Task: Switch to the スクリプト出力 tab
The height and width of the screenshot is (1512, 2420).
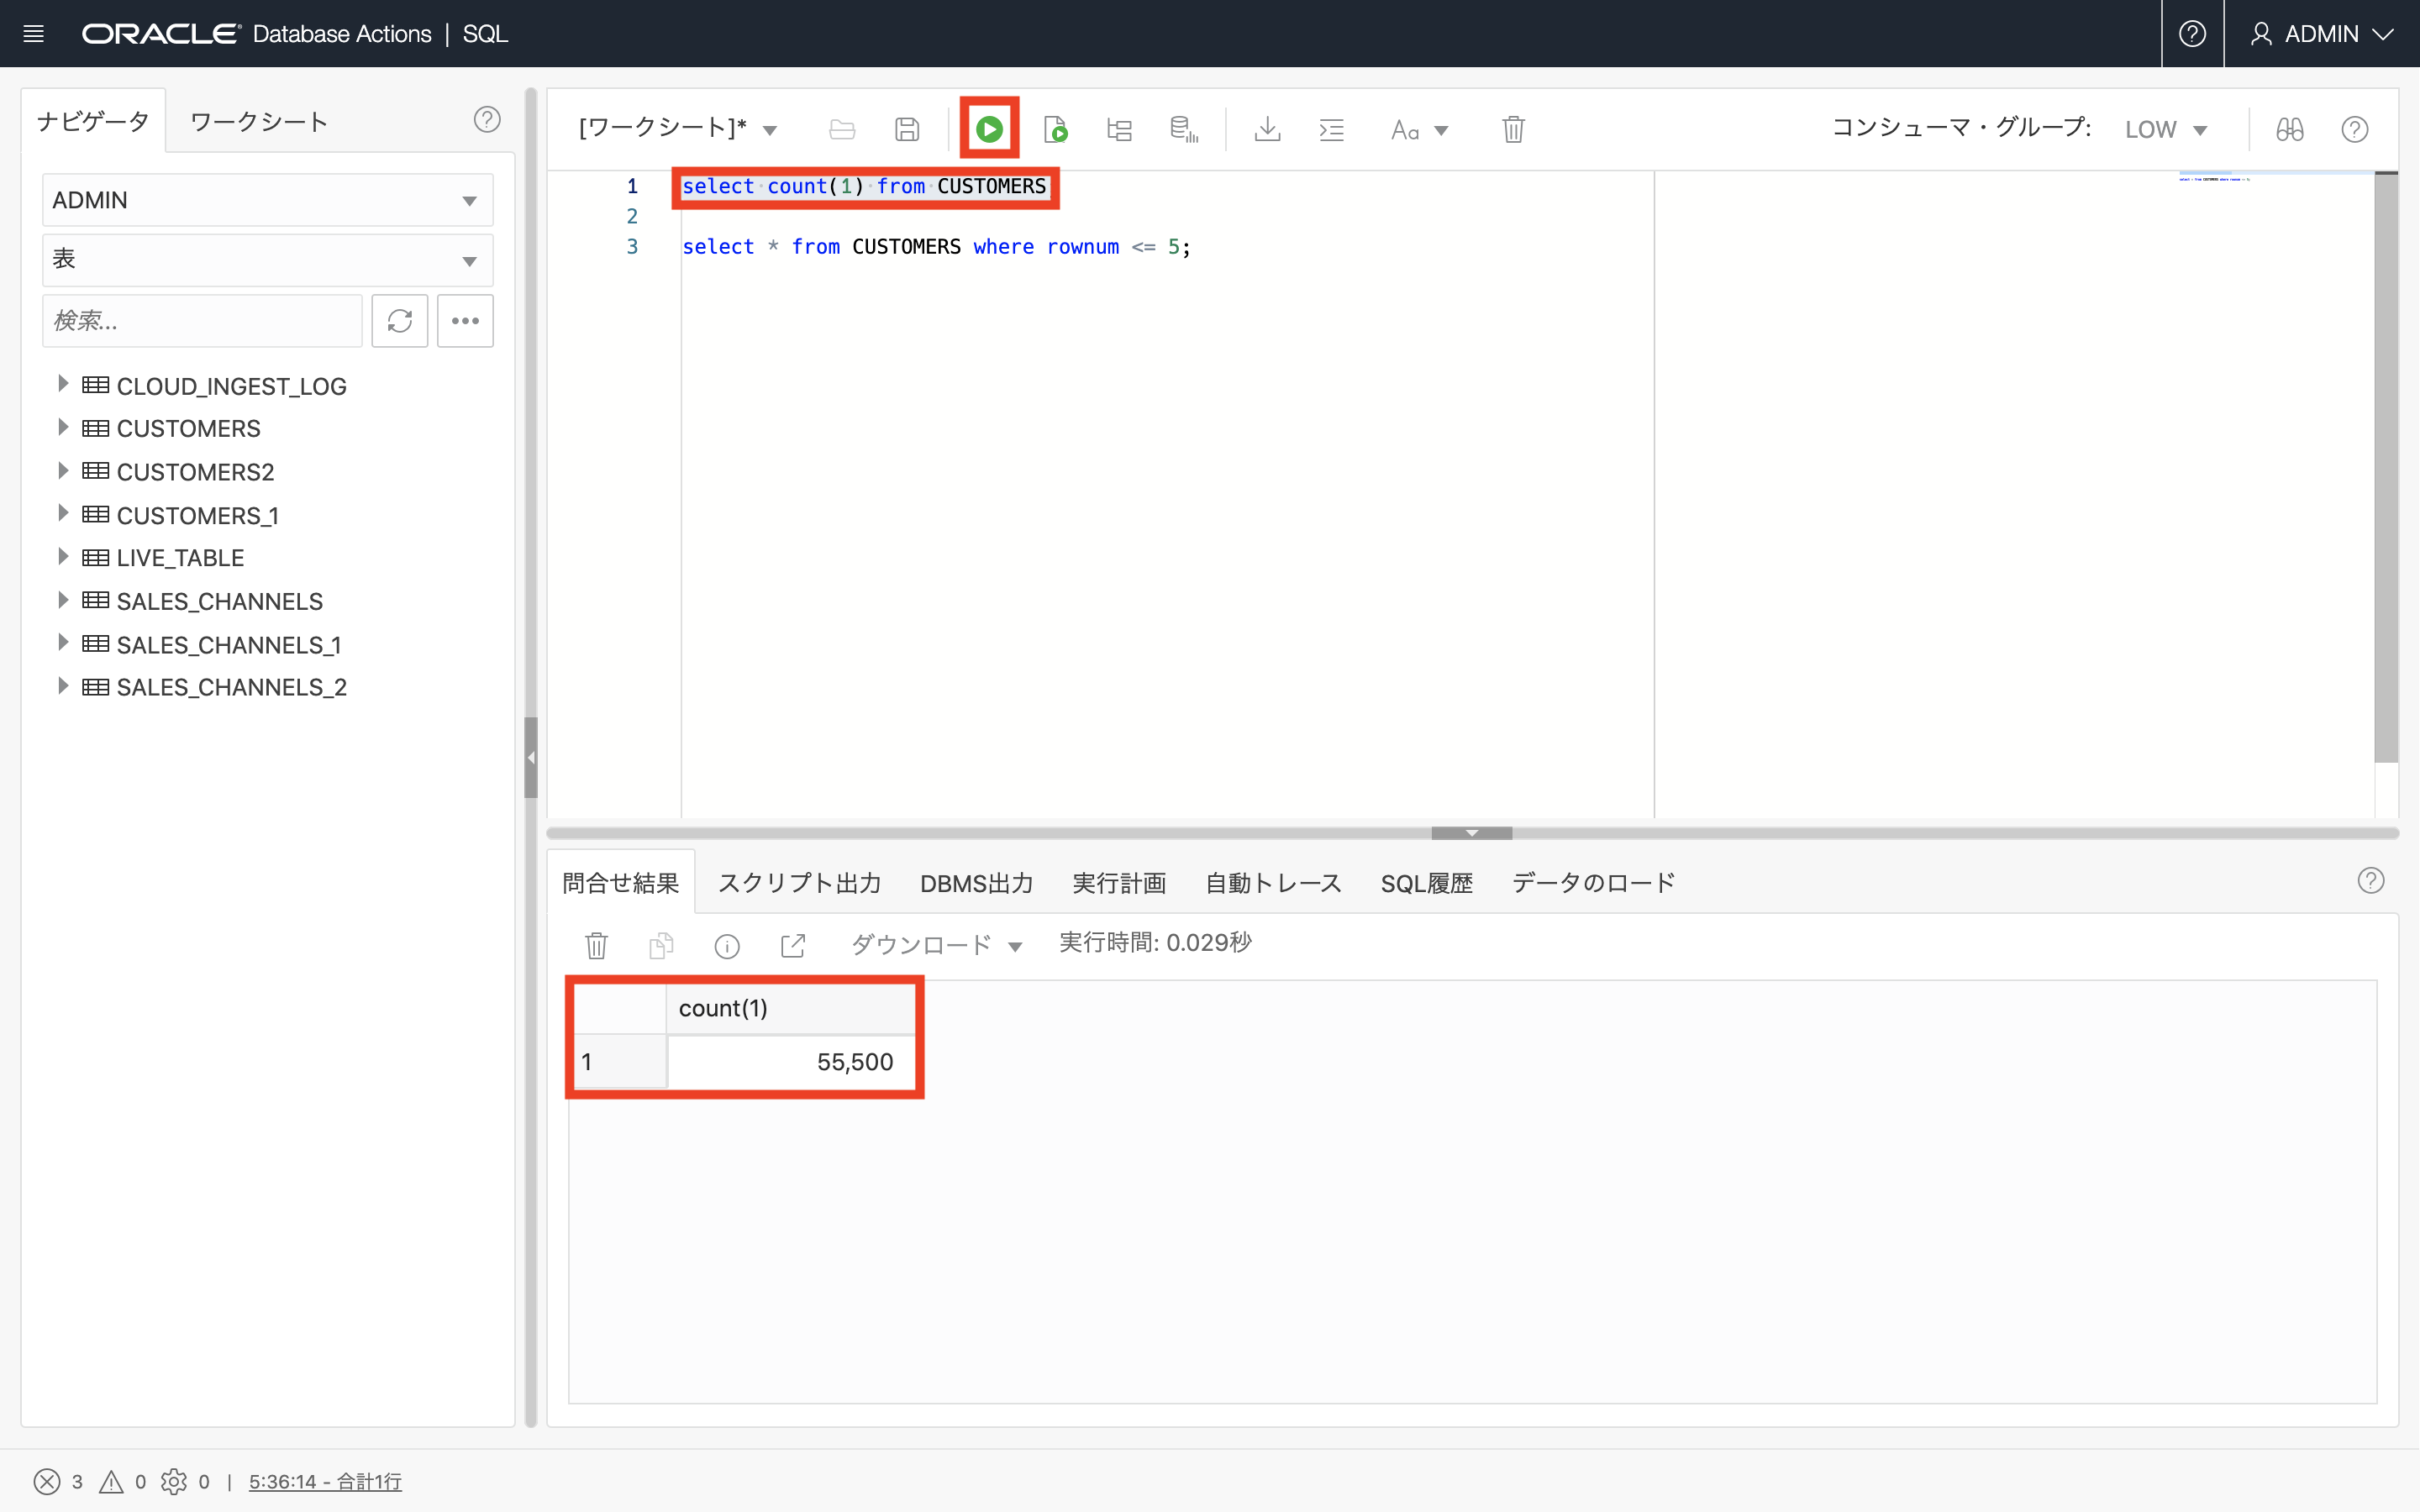Action: (x=799, y=883)
